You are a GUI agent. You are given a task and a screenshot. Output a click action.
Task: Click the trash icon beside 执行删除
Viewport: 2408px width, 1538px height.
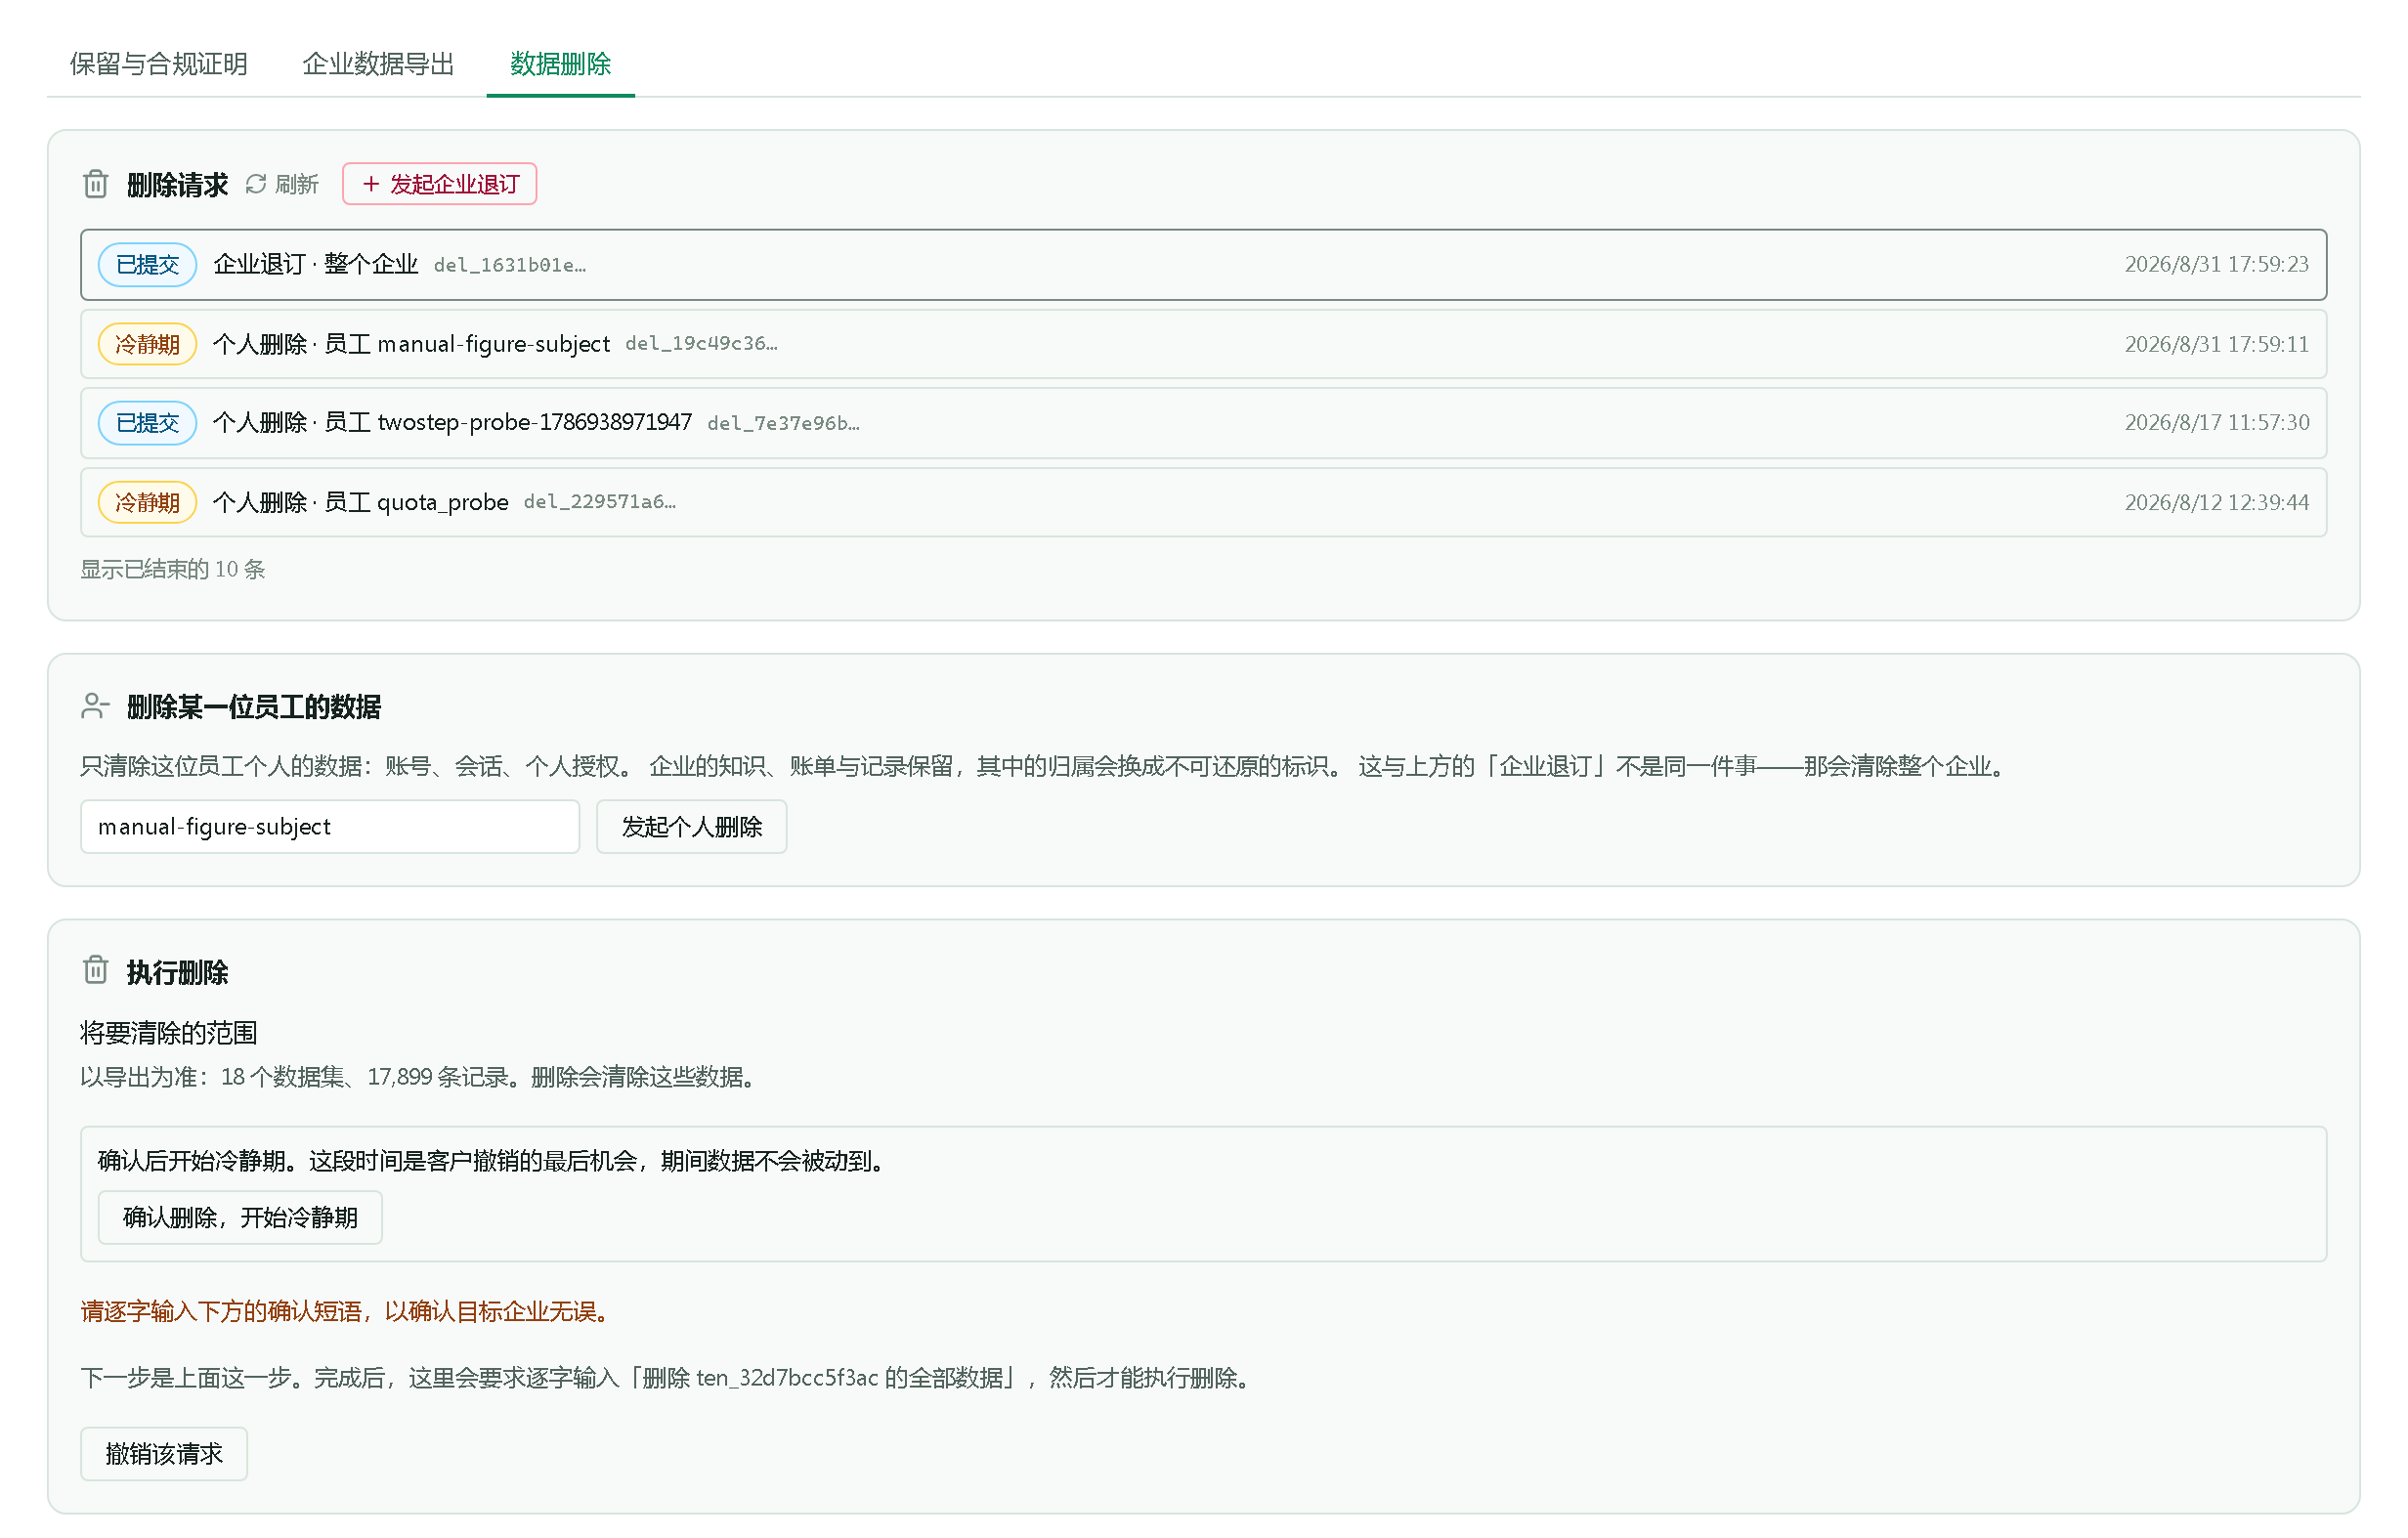pyautogui.click(x=96, y=971)
